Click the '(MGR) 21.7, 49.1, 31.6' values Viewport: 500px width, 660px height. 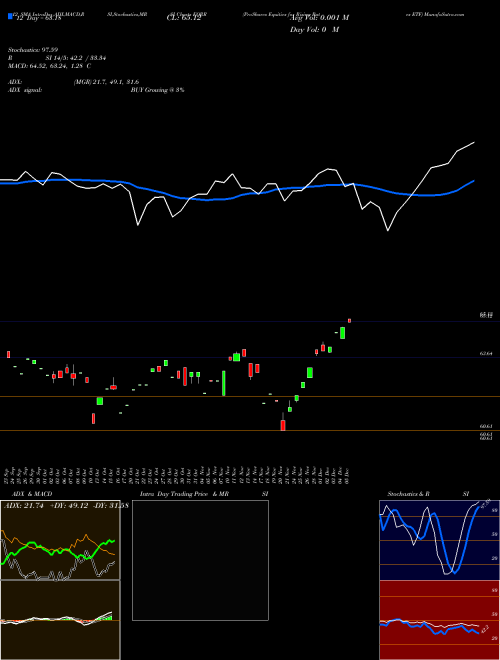coord(106,82)
